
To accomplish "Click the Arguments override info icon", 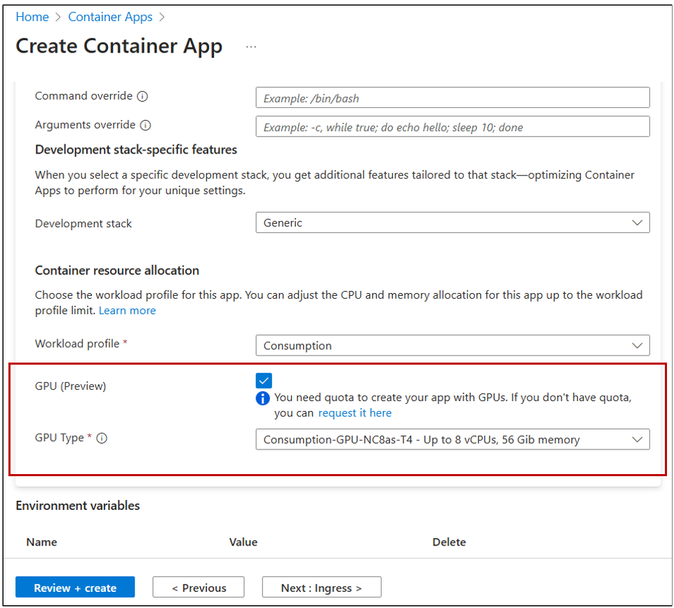I will point(146,126).
